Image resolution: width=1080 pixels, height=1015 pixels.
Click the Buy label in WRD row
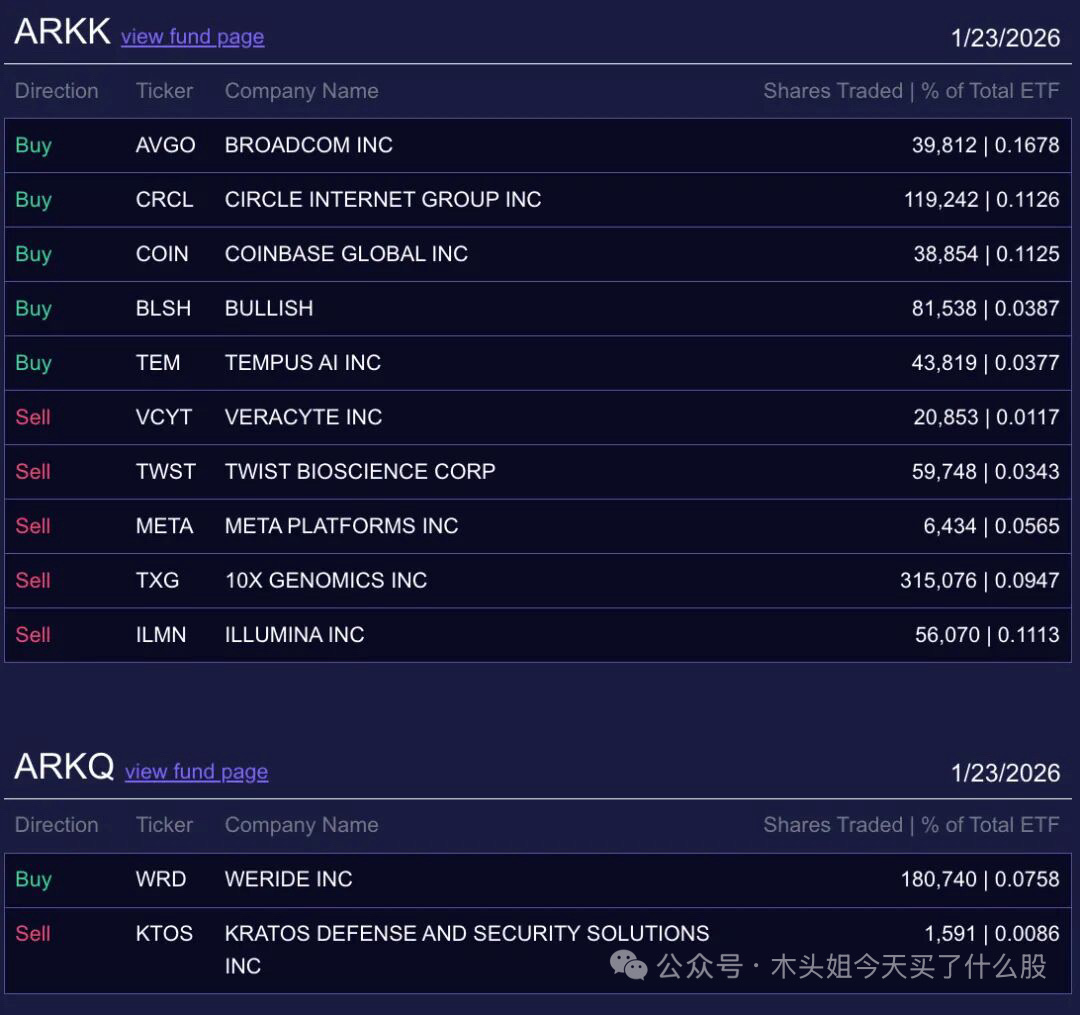pyautogui.click(x=34, y=880)
